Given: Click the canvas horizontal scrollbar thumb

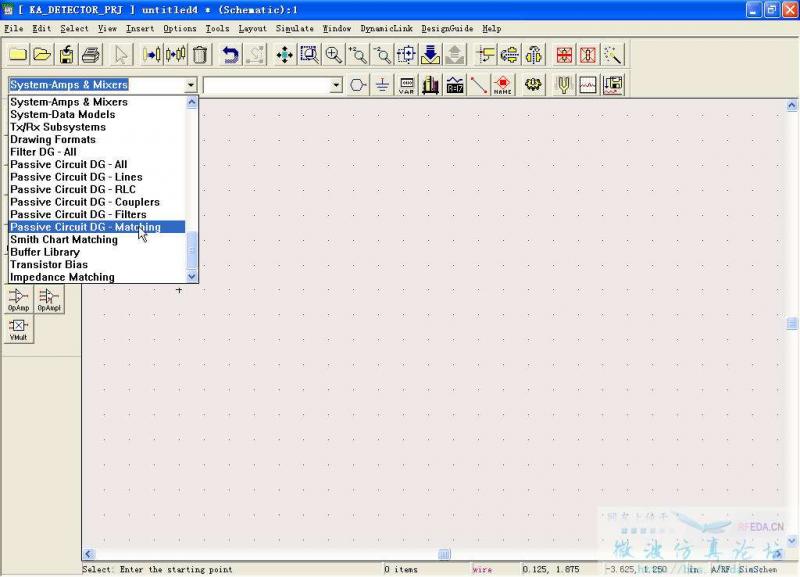Looking at the screenshot, I should click(444, 555).
